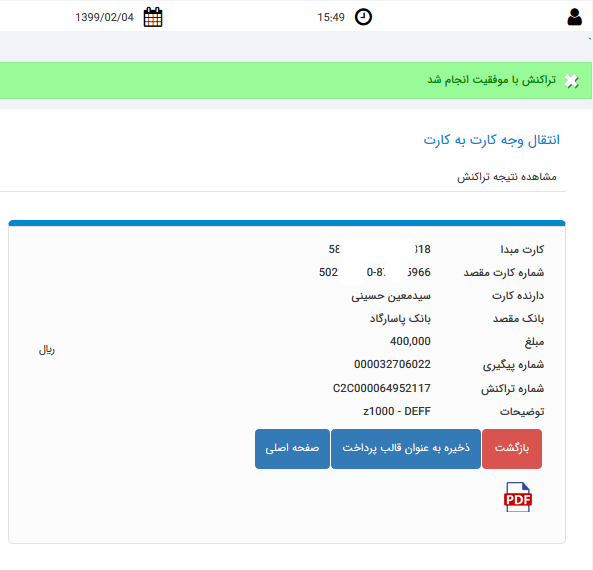593x570 pixels.
Task: Download the receipt via the PDF icon
Action: [518, 497]
